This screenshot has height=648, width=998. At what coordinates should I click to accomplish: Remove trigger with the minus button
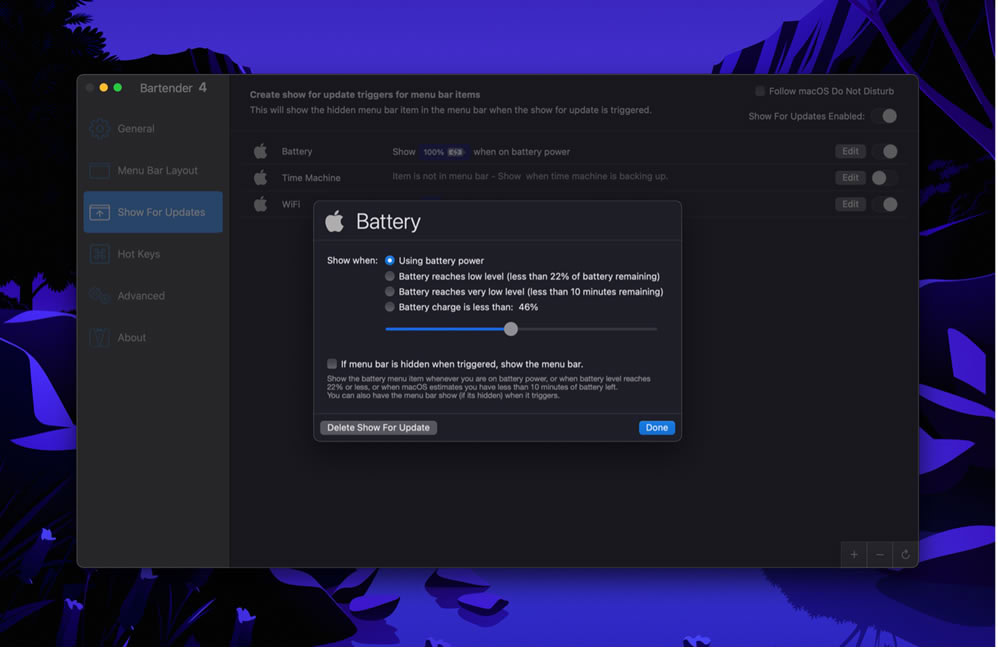880,554
